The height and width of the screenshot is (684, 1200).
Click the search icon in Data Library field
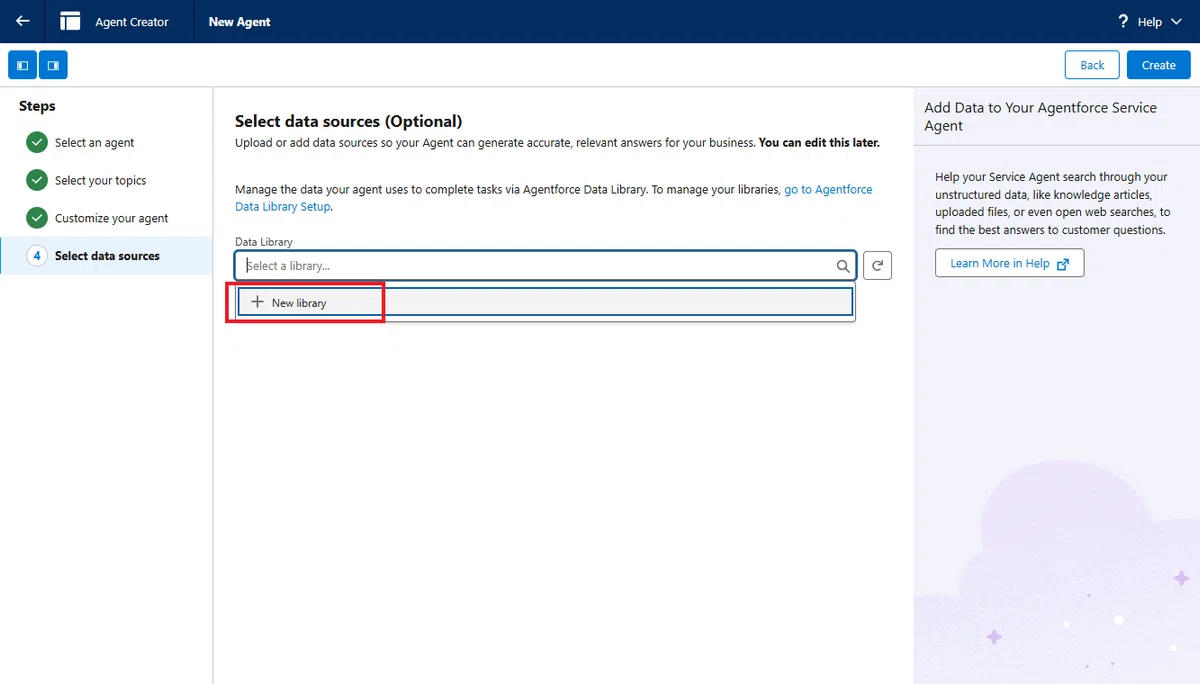tap(843, 266)
